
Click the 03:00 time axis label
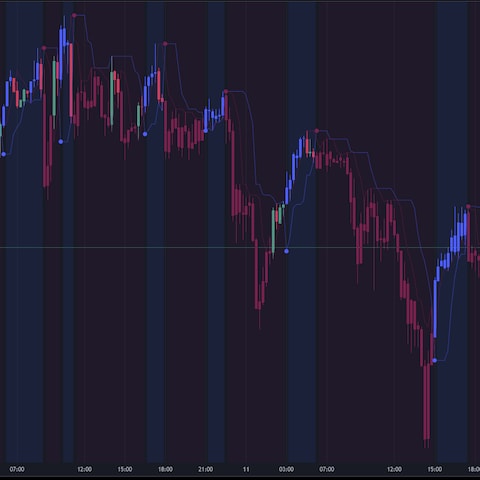(286, 469)
